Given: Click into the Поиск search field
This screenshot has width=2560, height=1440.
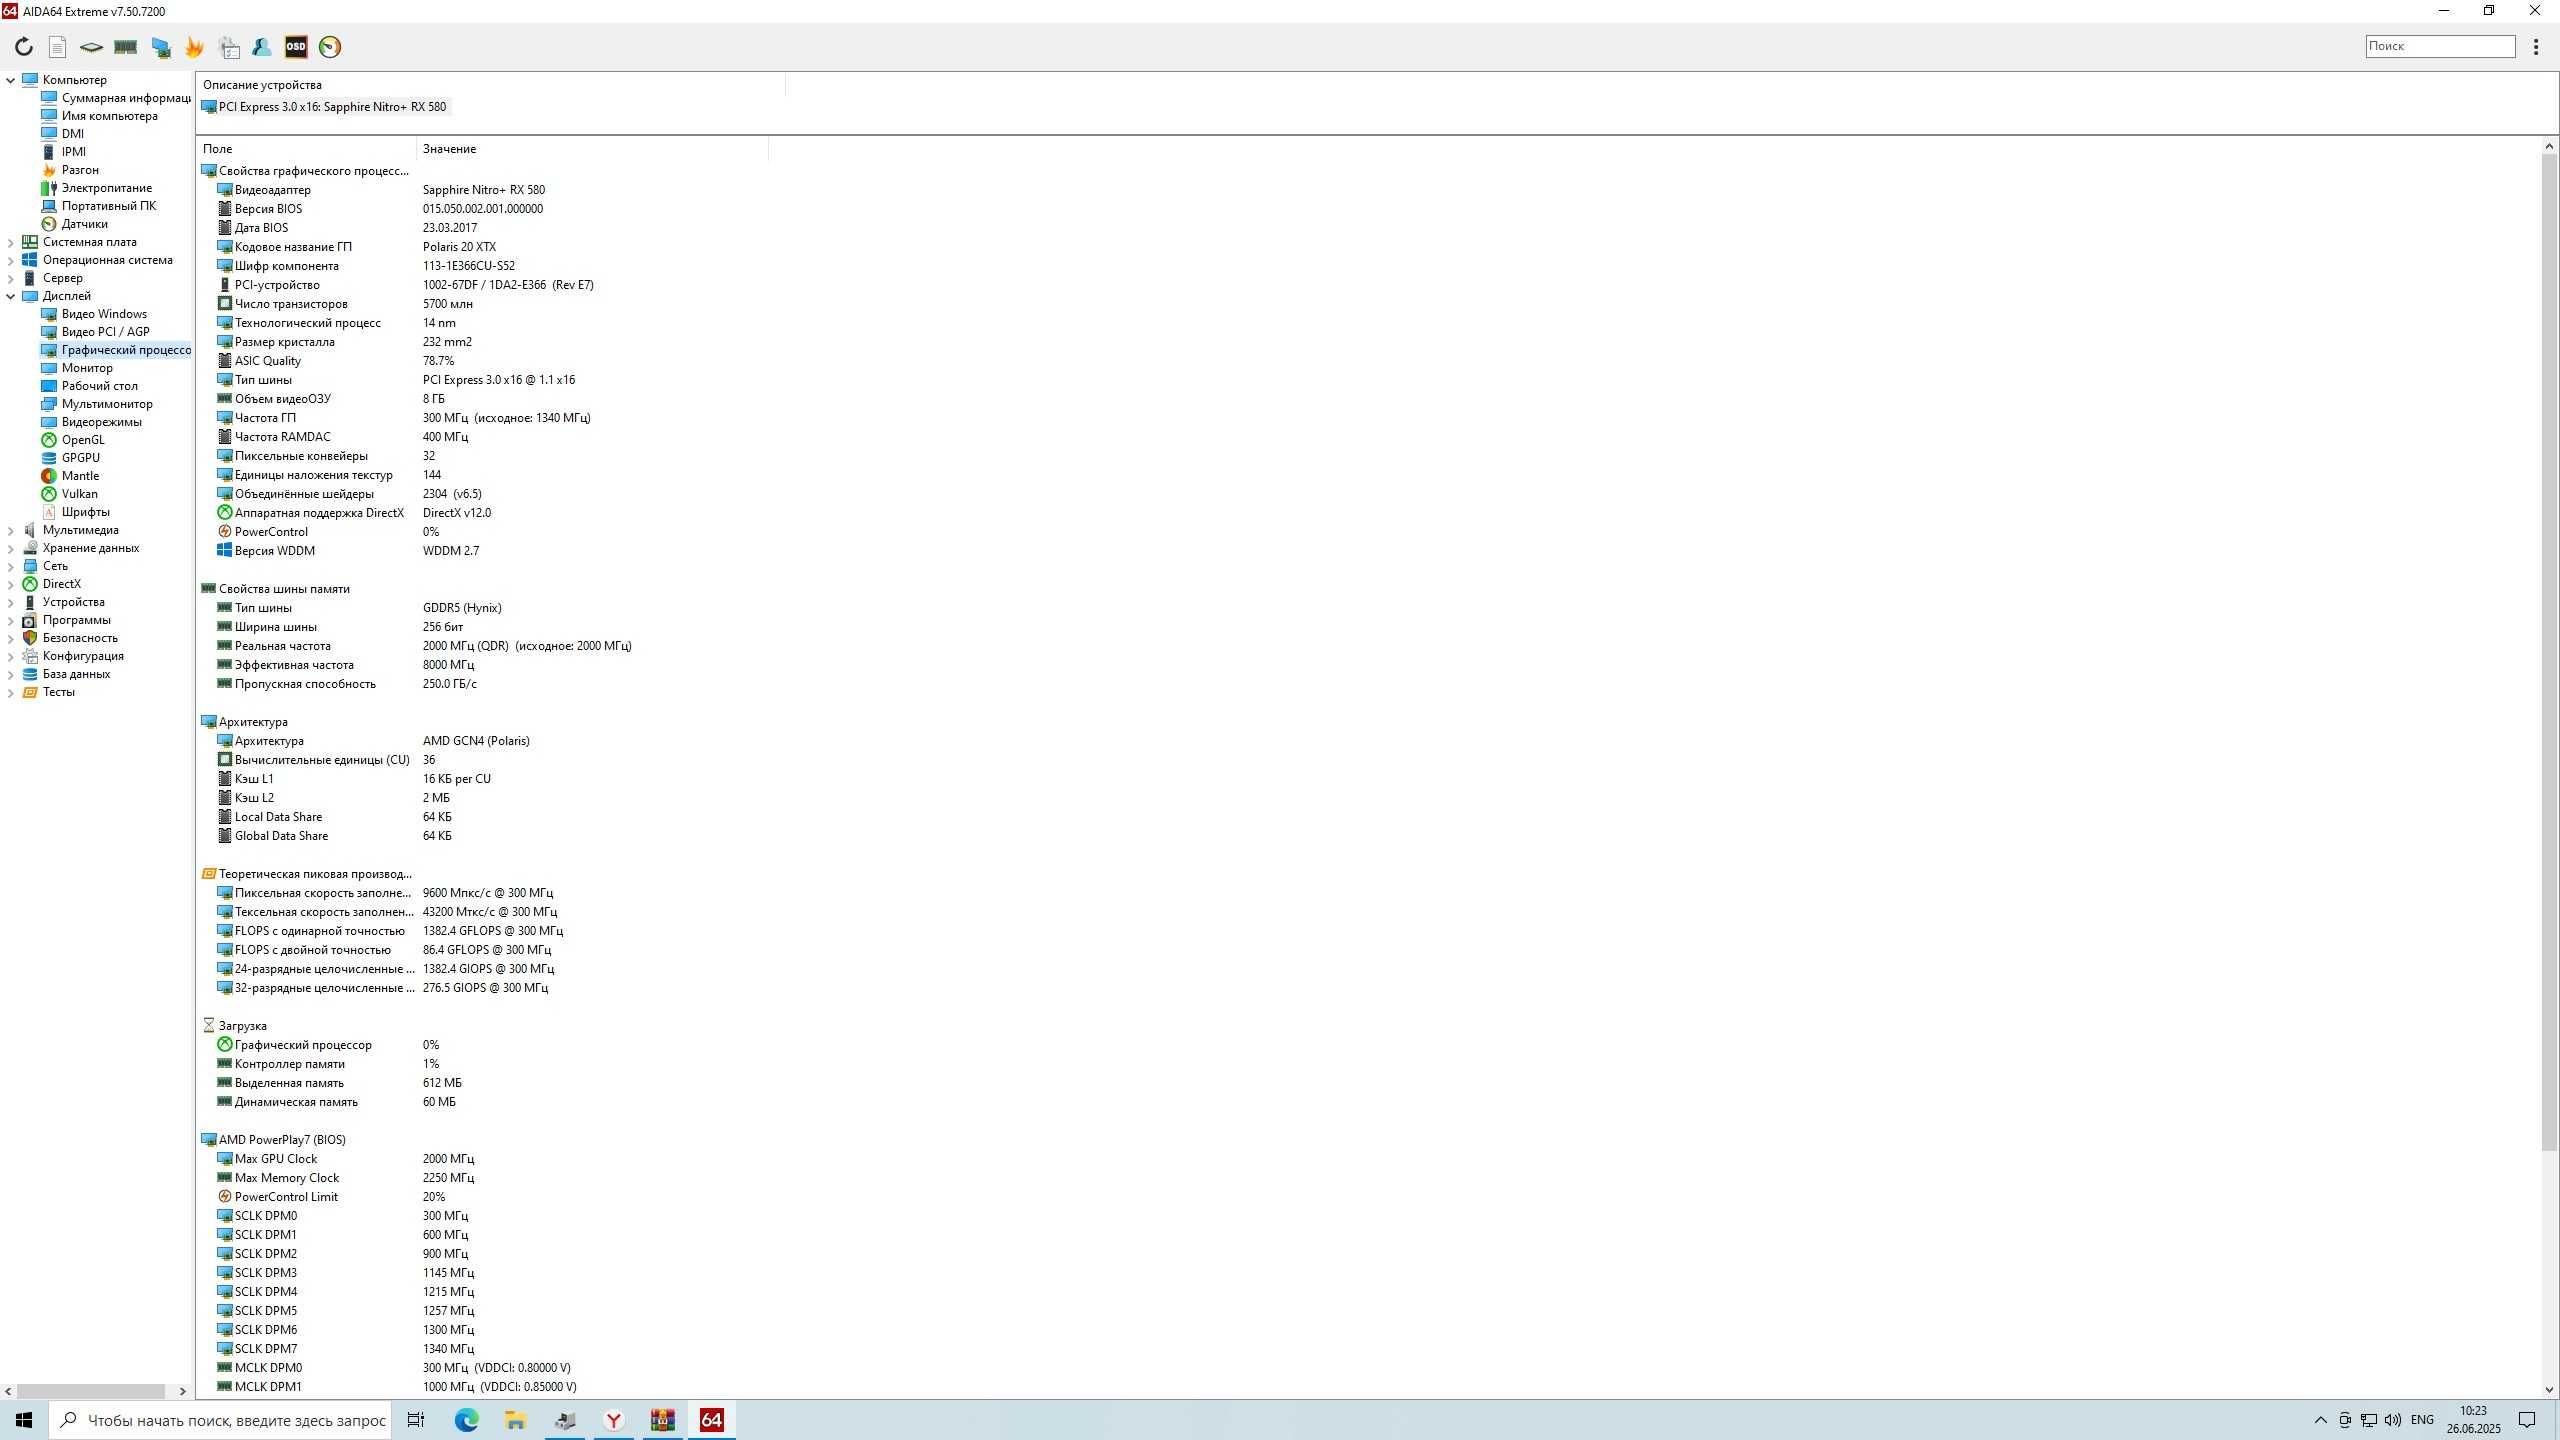Looking at the screenshot, I should point(2440,46).
